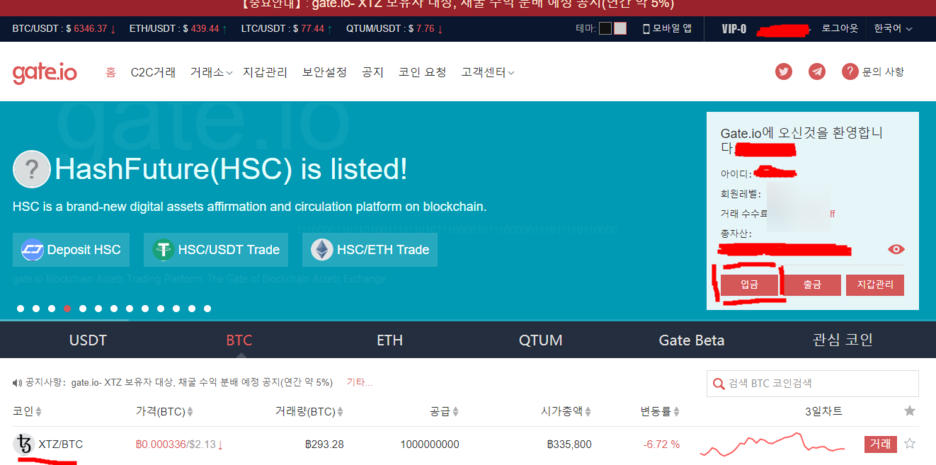Click the 지갑관리 button in welcome panel
This screenshot has width=936, height=465.
click(x=875, y=285)
